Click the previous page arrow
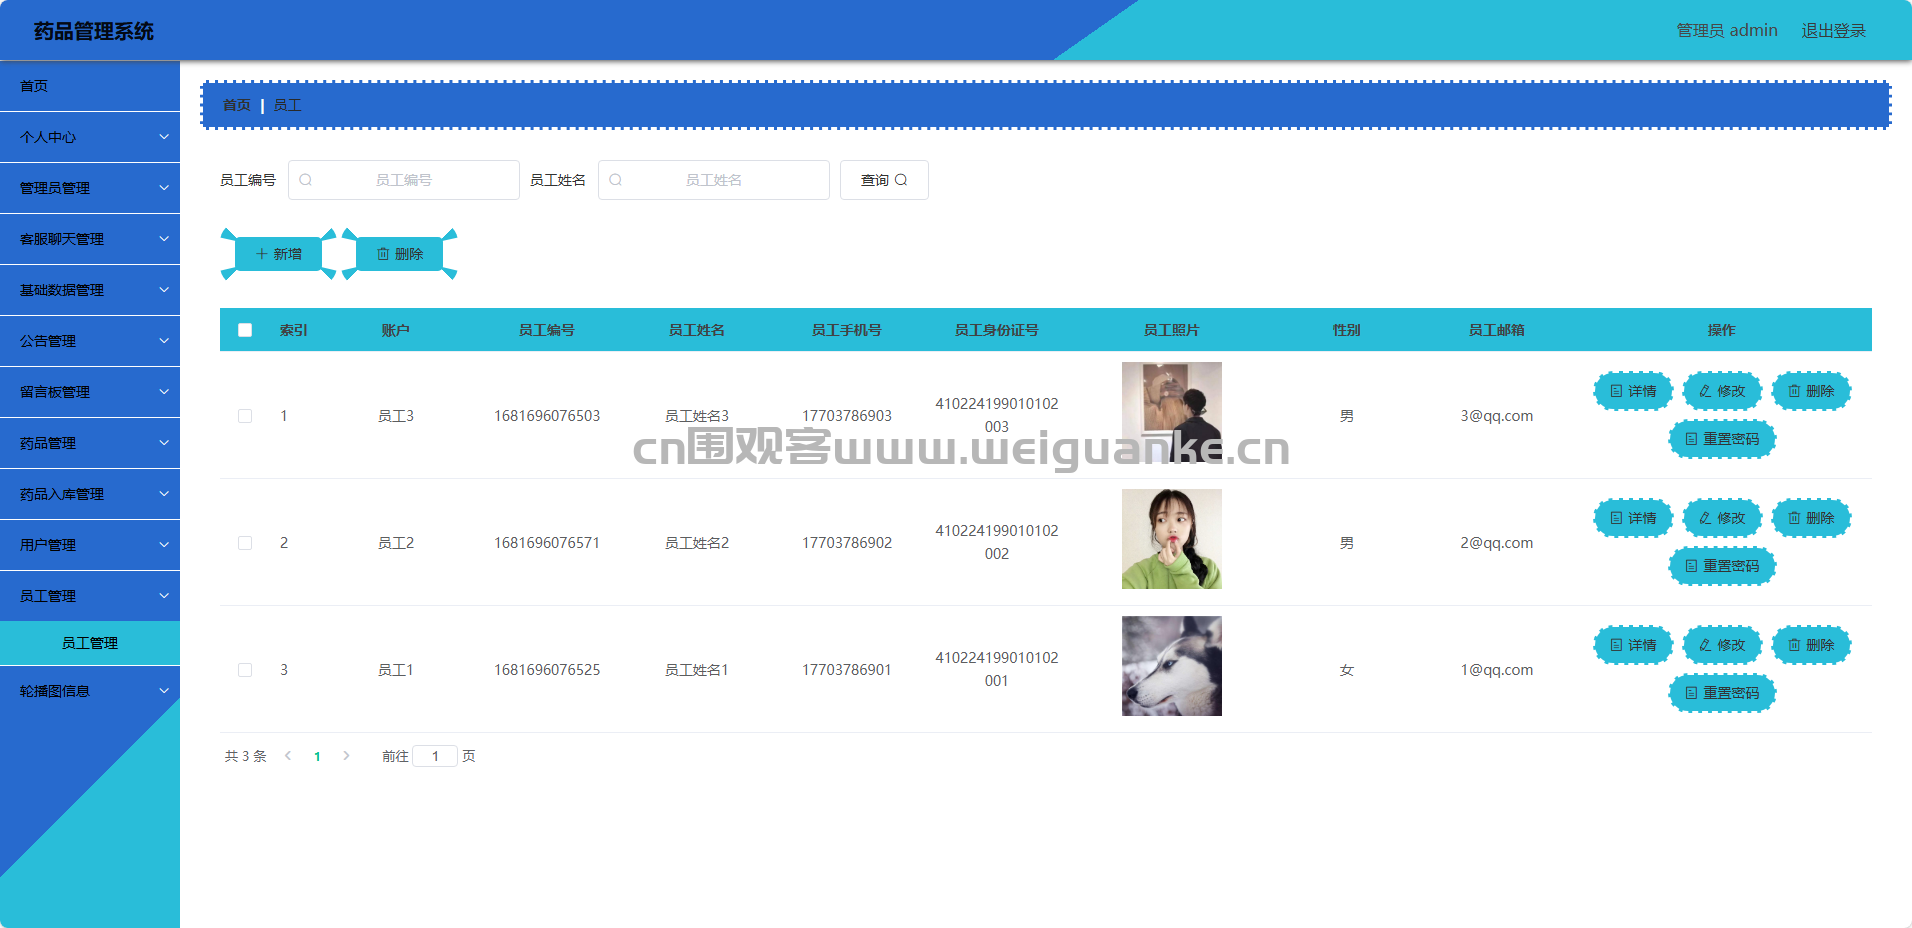Screen dimensions: 1912x928 (x=288, y=756)
